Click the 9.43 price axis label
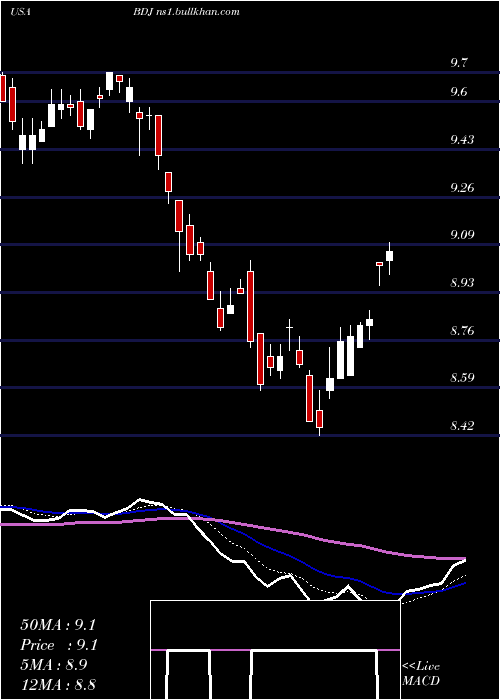The width and height of the screenshot is (500, 700). pos(462,140)
